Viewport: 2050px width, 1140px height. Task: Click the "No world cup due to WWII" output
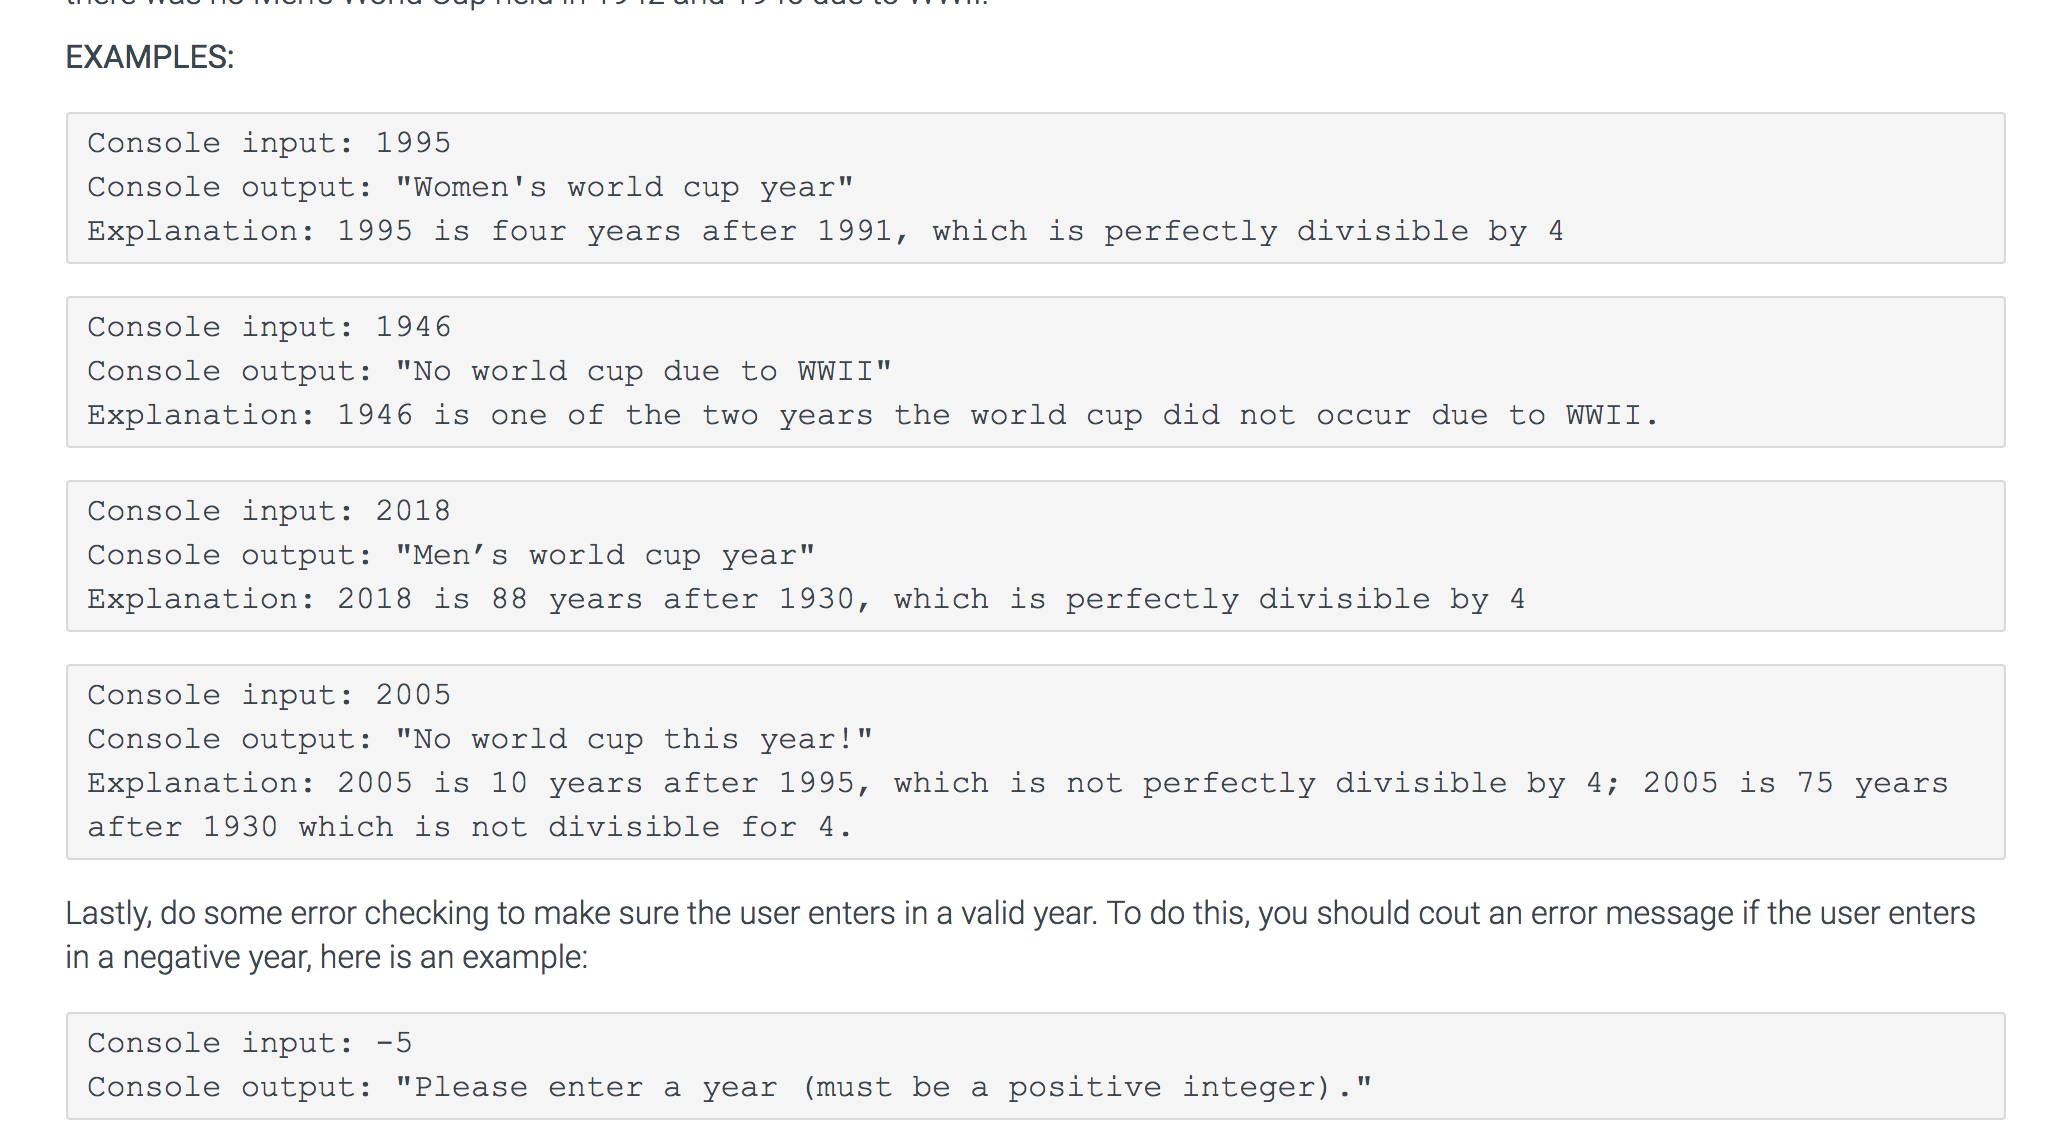coord(643,371)
